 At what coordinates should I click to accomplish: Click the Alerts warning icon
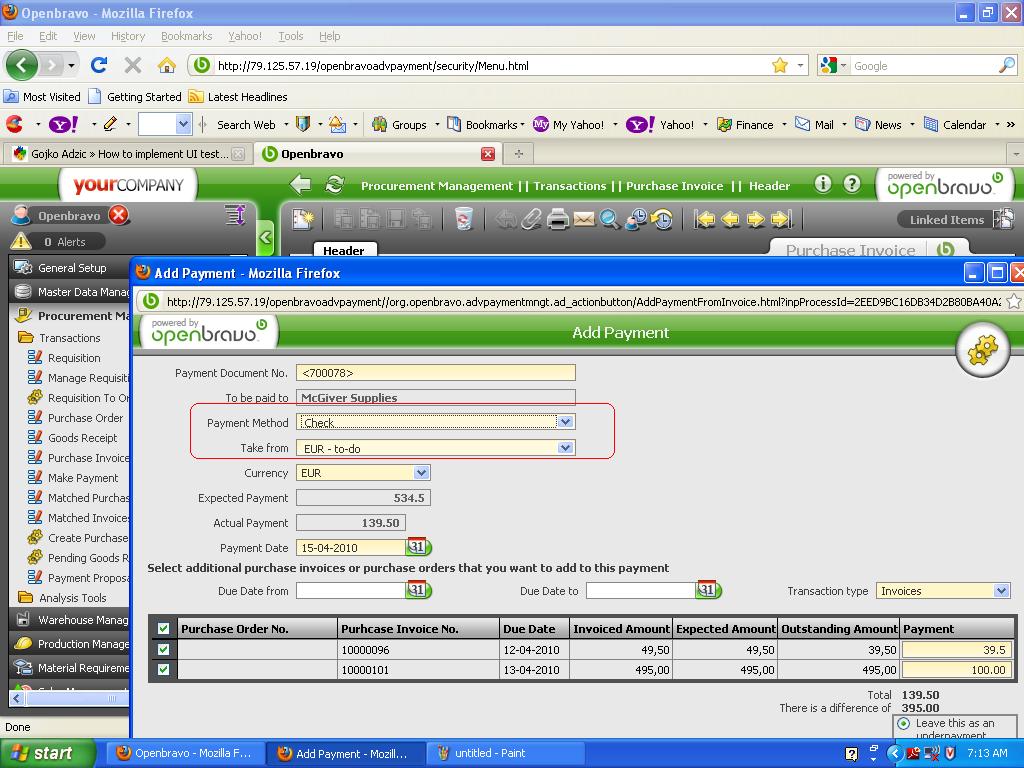[x=21, y=241]
